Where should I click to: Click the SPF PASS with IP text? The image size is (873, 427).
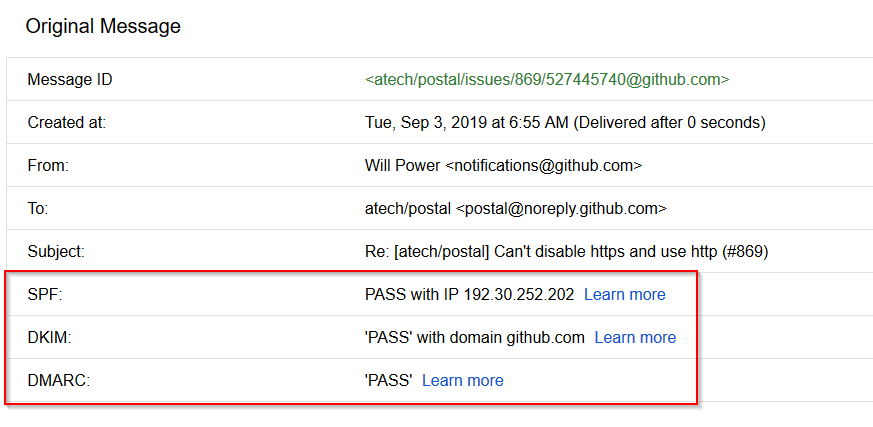pos(469,295)
